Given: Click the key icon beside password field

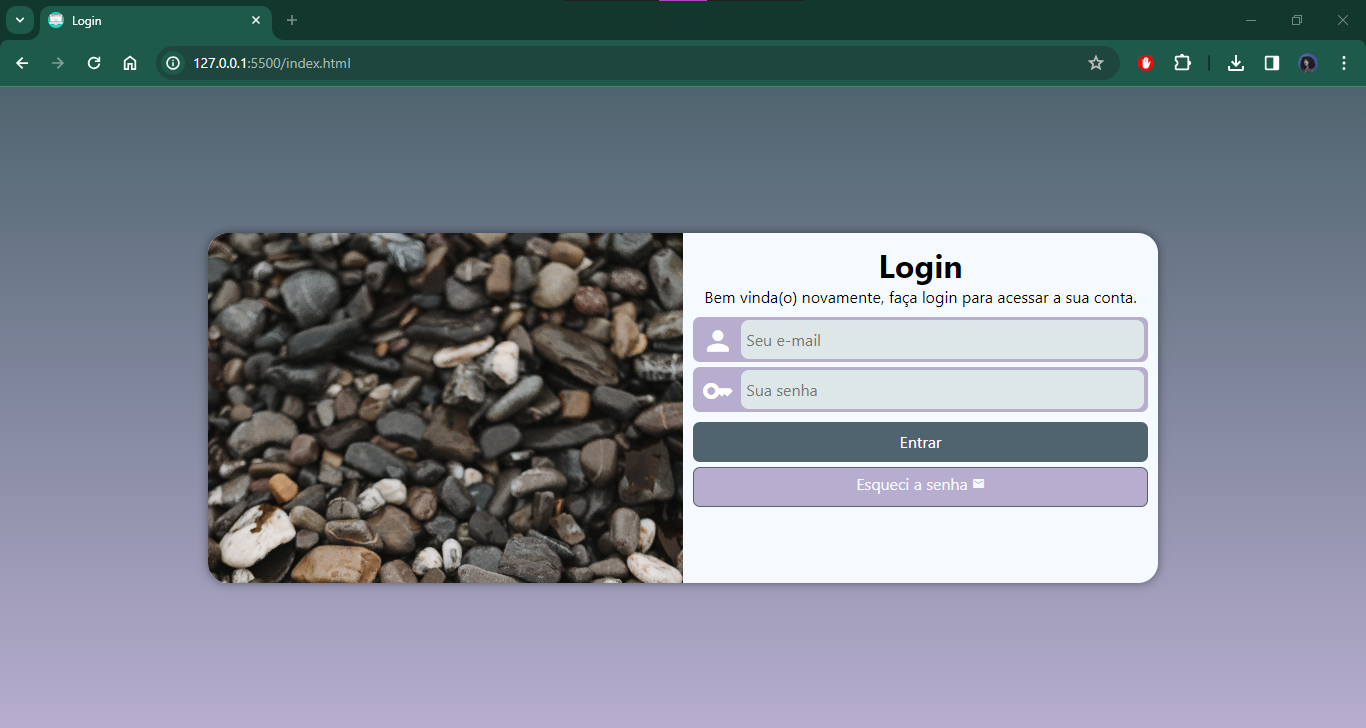Looking at the screenshot, I should 717,390.
